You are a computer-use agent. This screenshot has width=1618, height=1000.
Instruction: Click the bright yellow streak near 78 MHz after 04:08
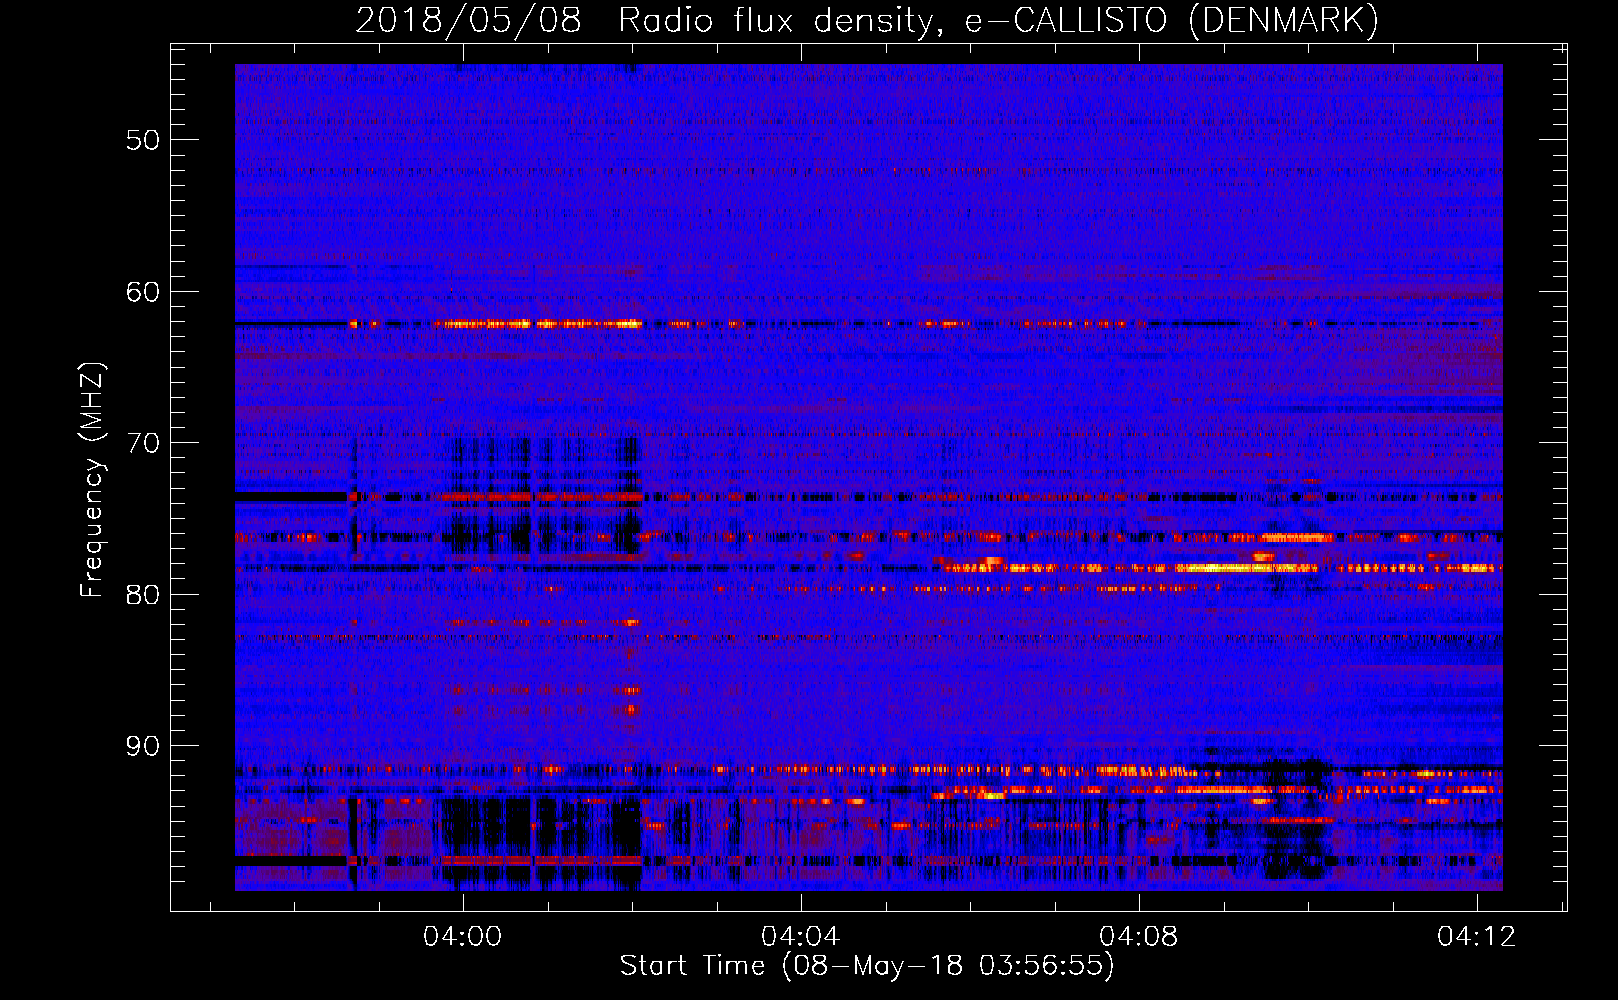click(1245, 568)
